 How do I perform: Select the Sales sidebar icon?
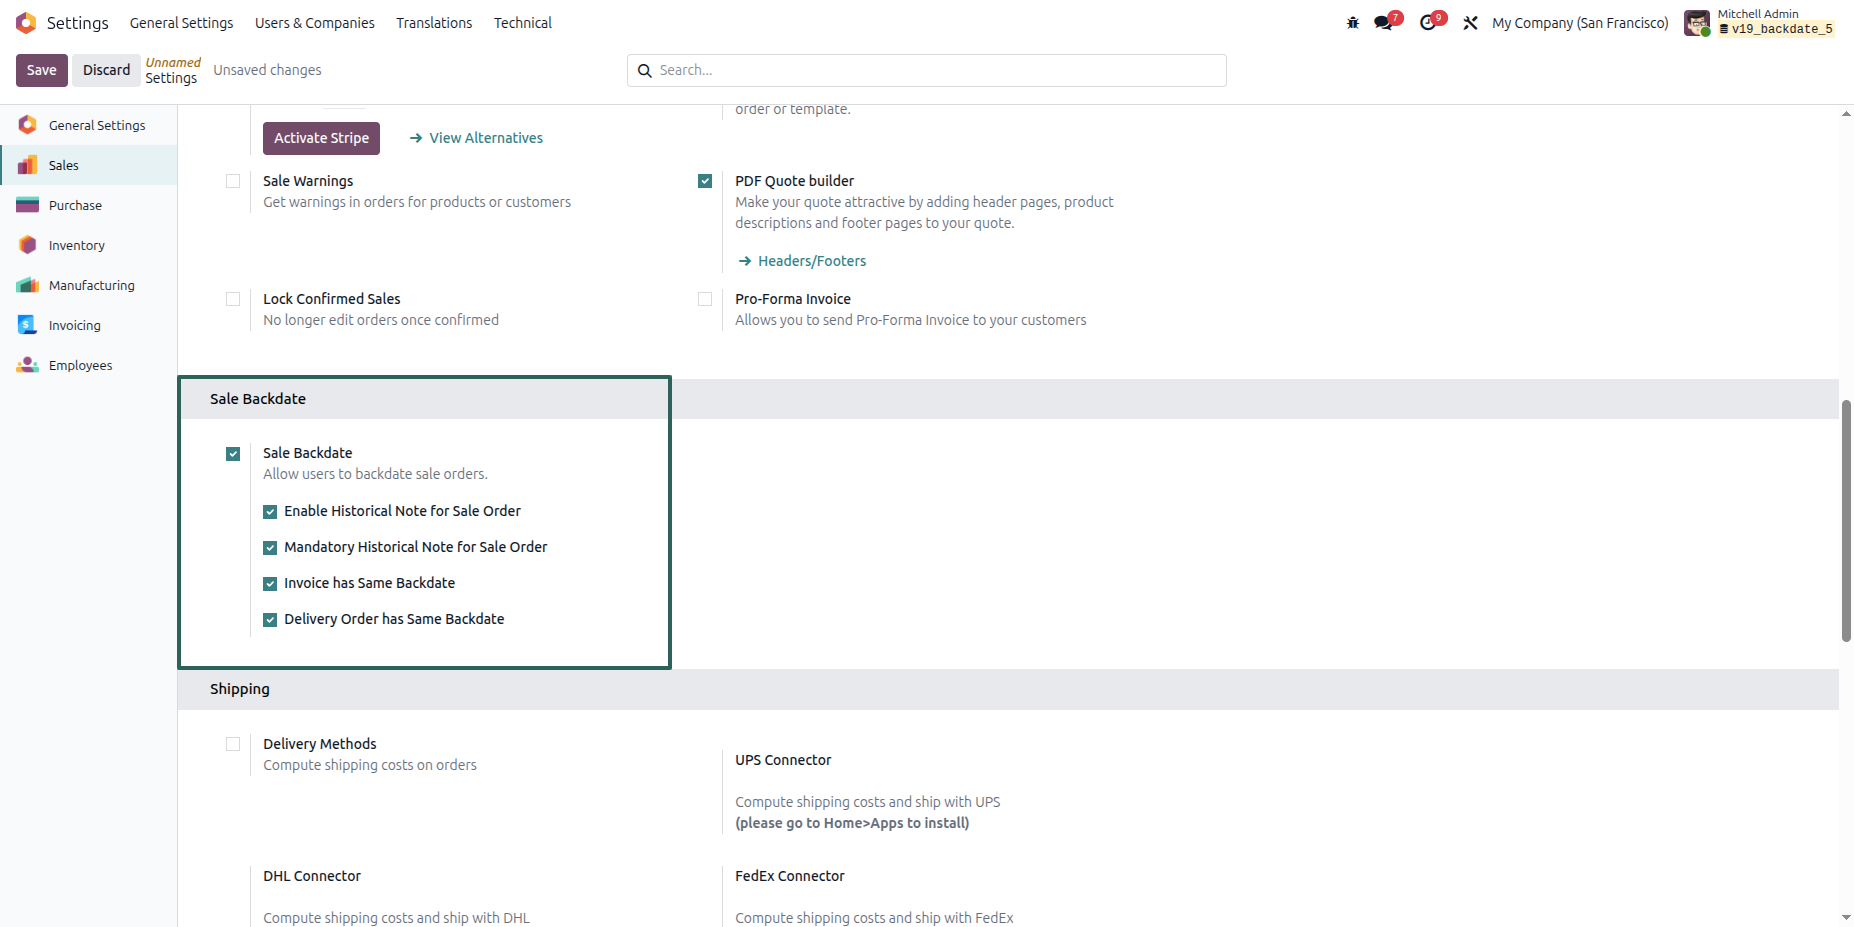point(28,165)
